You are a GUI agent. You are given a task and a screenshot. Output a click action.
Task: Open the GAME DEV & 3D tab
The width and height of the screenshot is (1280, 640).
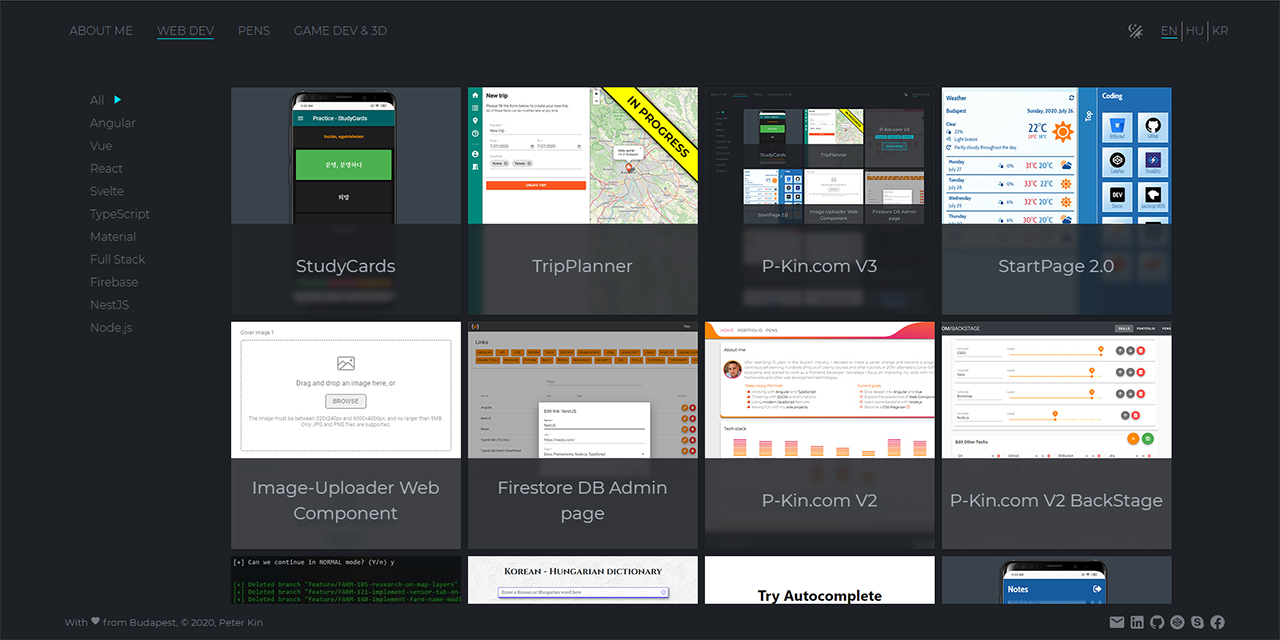pos(340,30)
